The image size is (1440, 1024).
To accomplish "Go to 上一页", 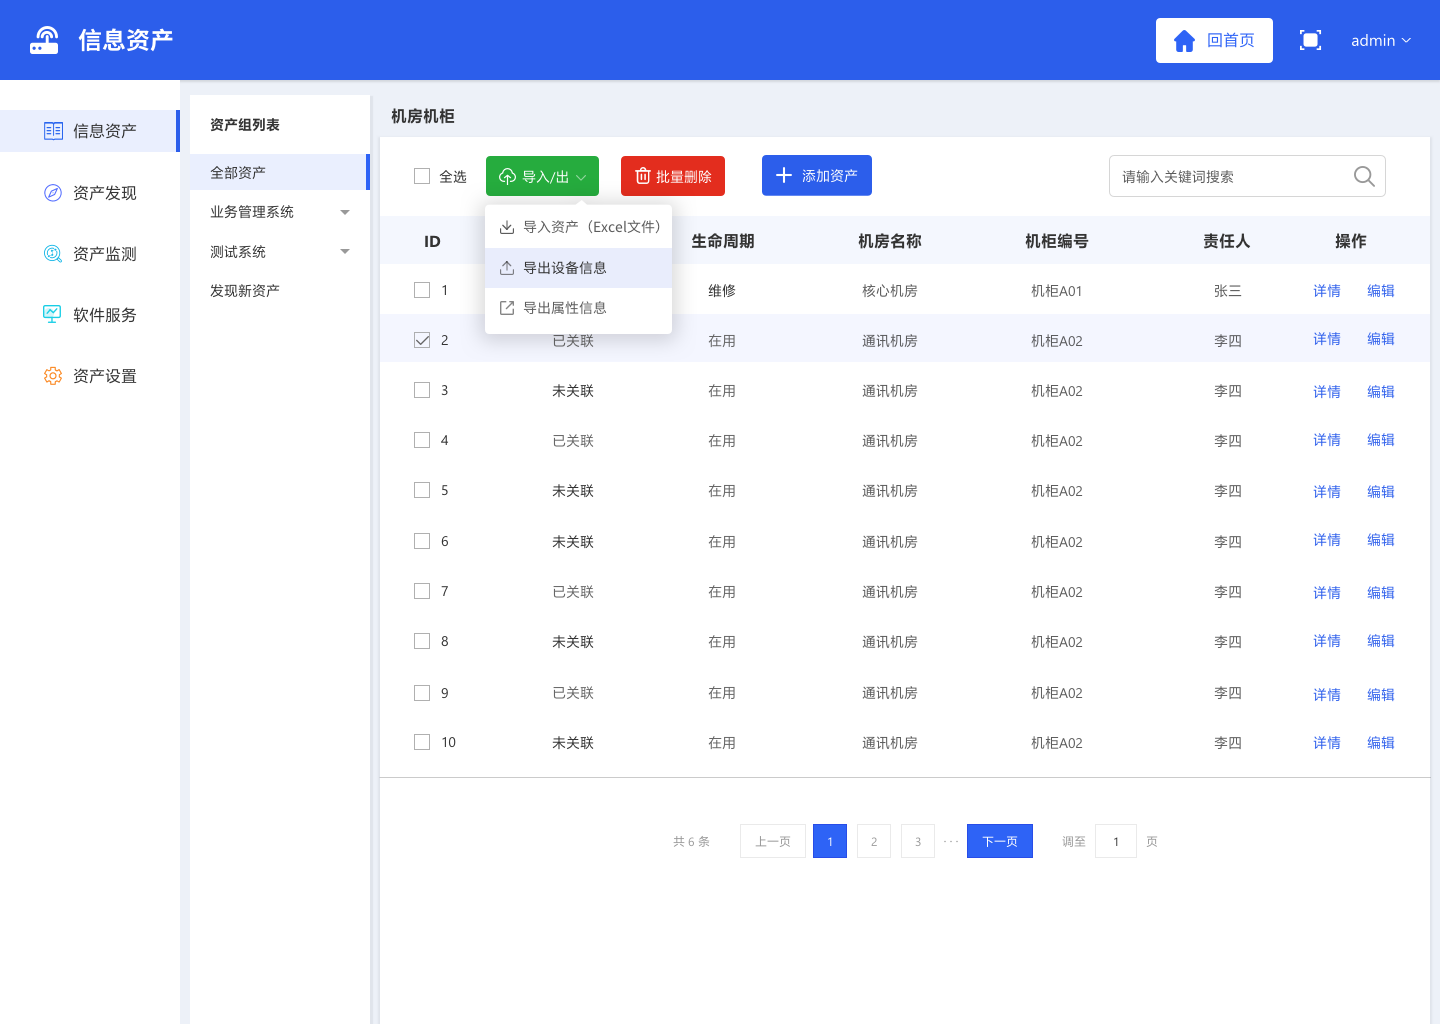I will (773, 841).
